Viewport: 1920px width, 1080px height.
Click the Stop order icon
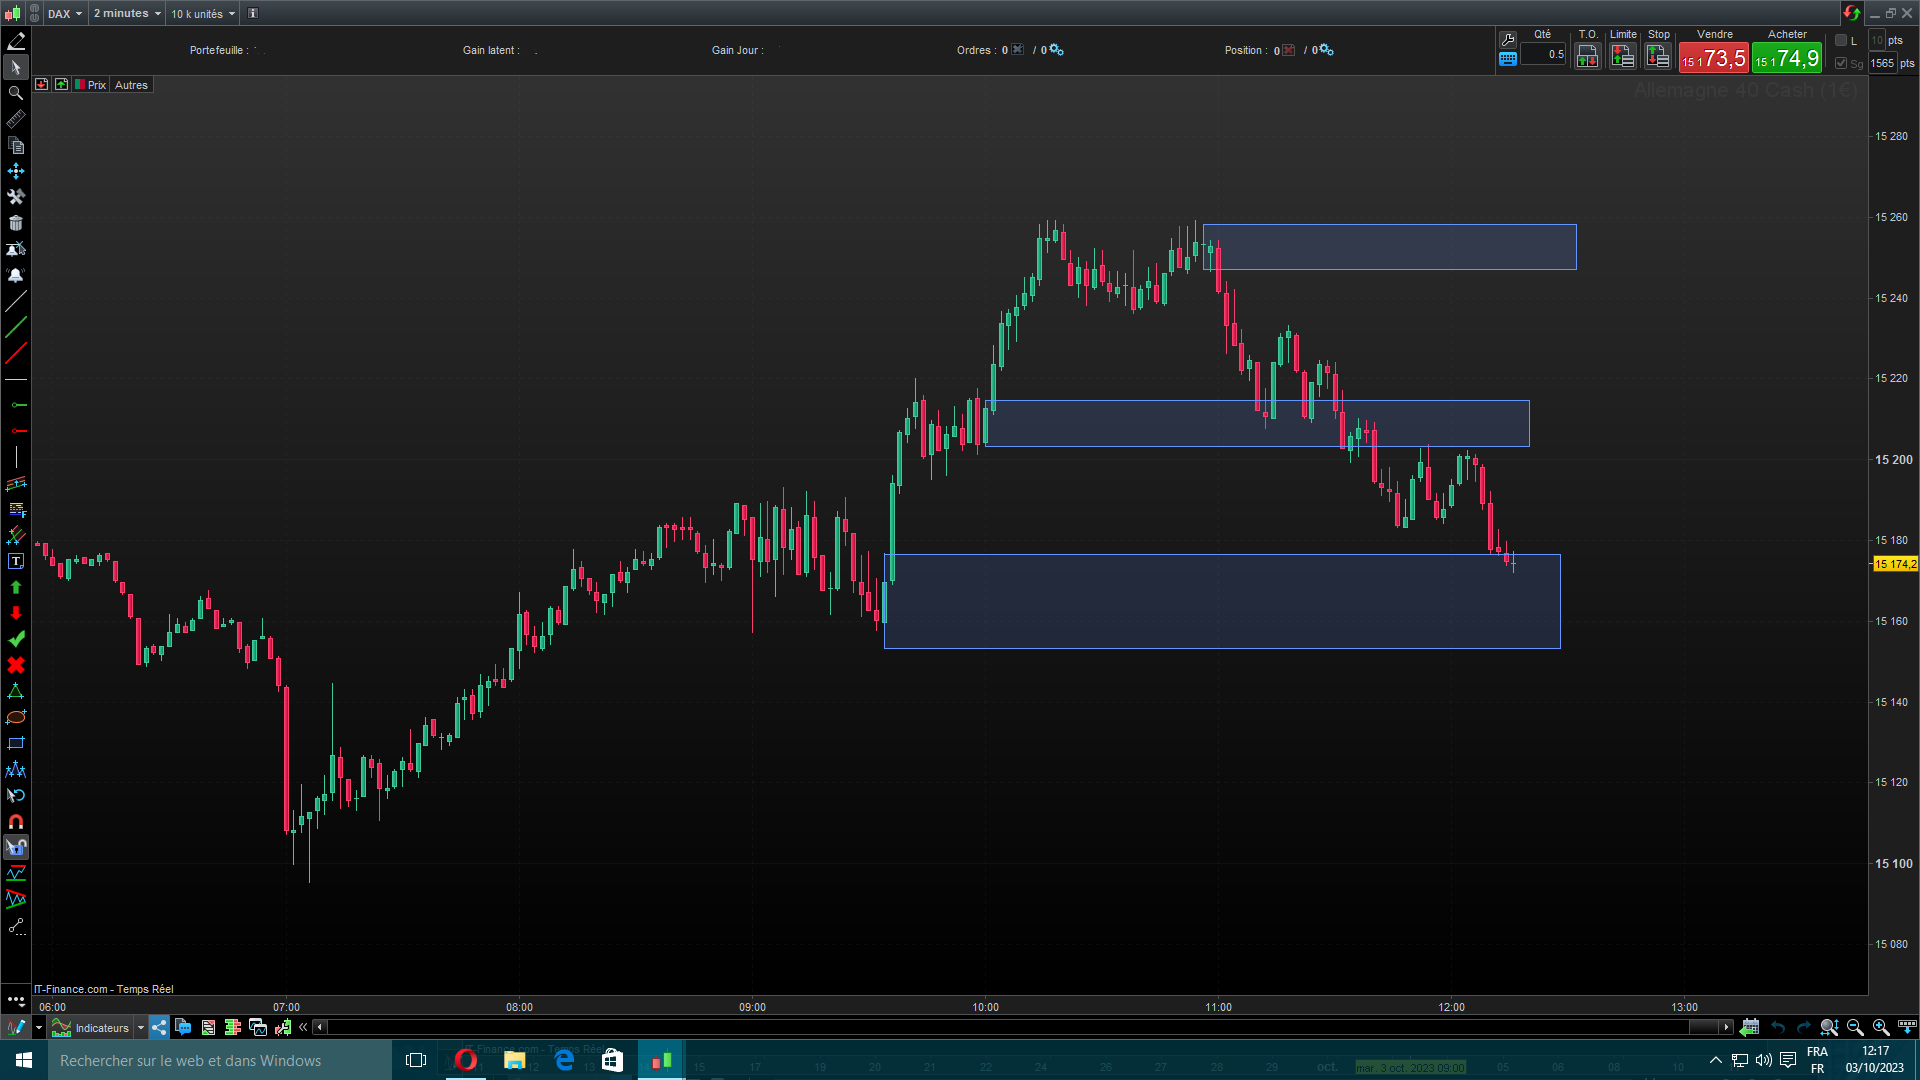tap(1658, 57)
